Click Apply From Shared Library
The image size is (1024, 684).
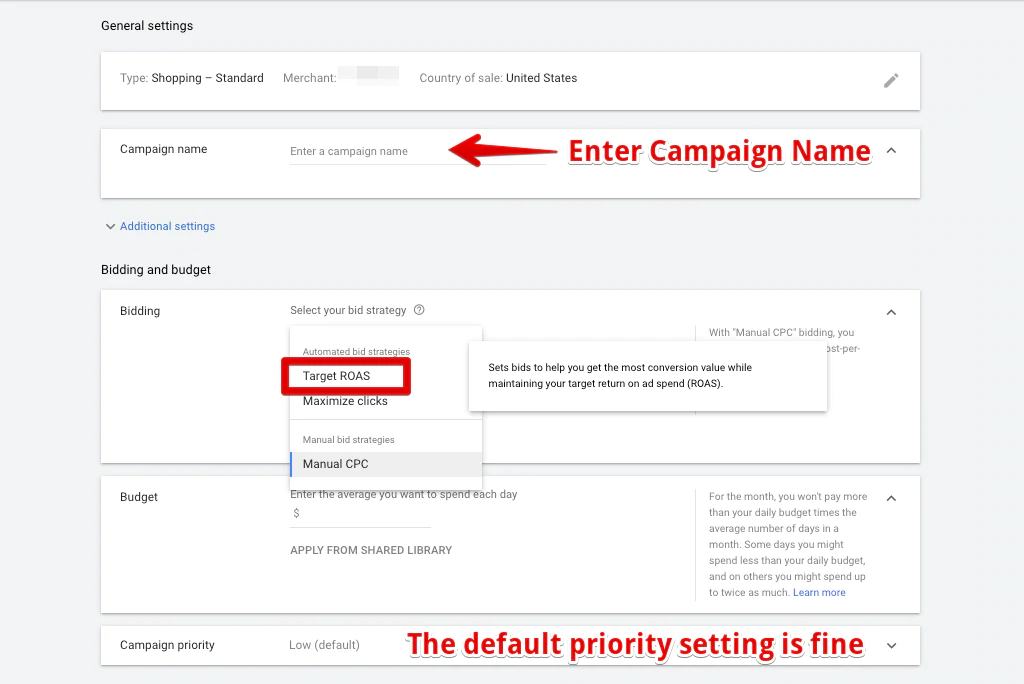tap(371, 550)
